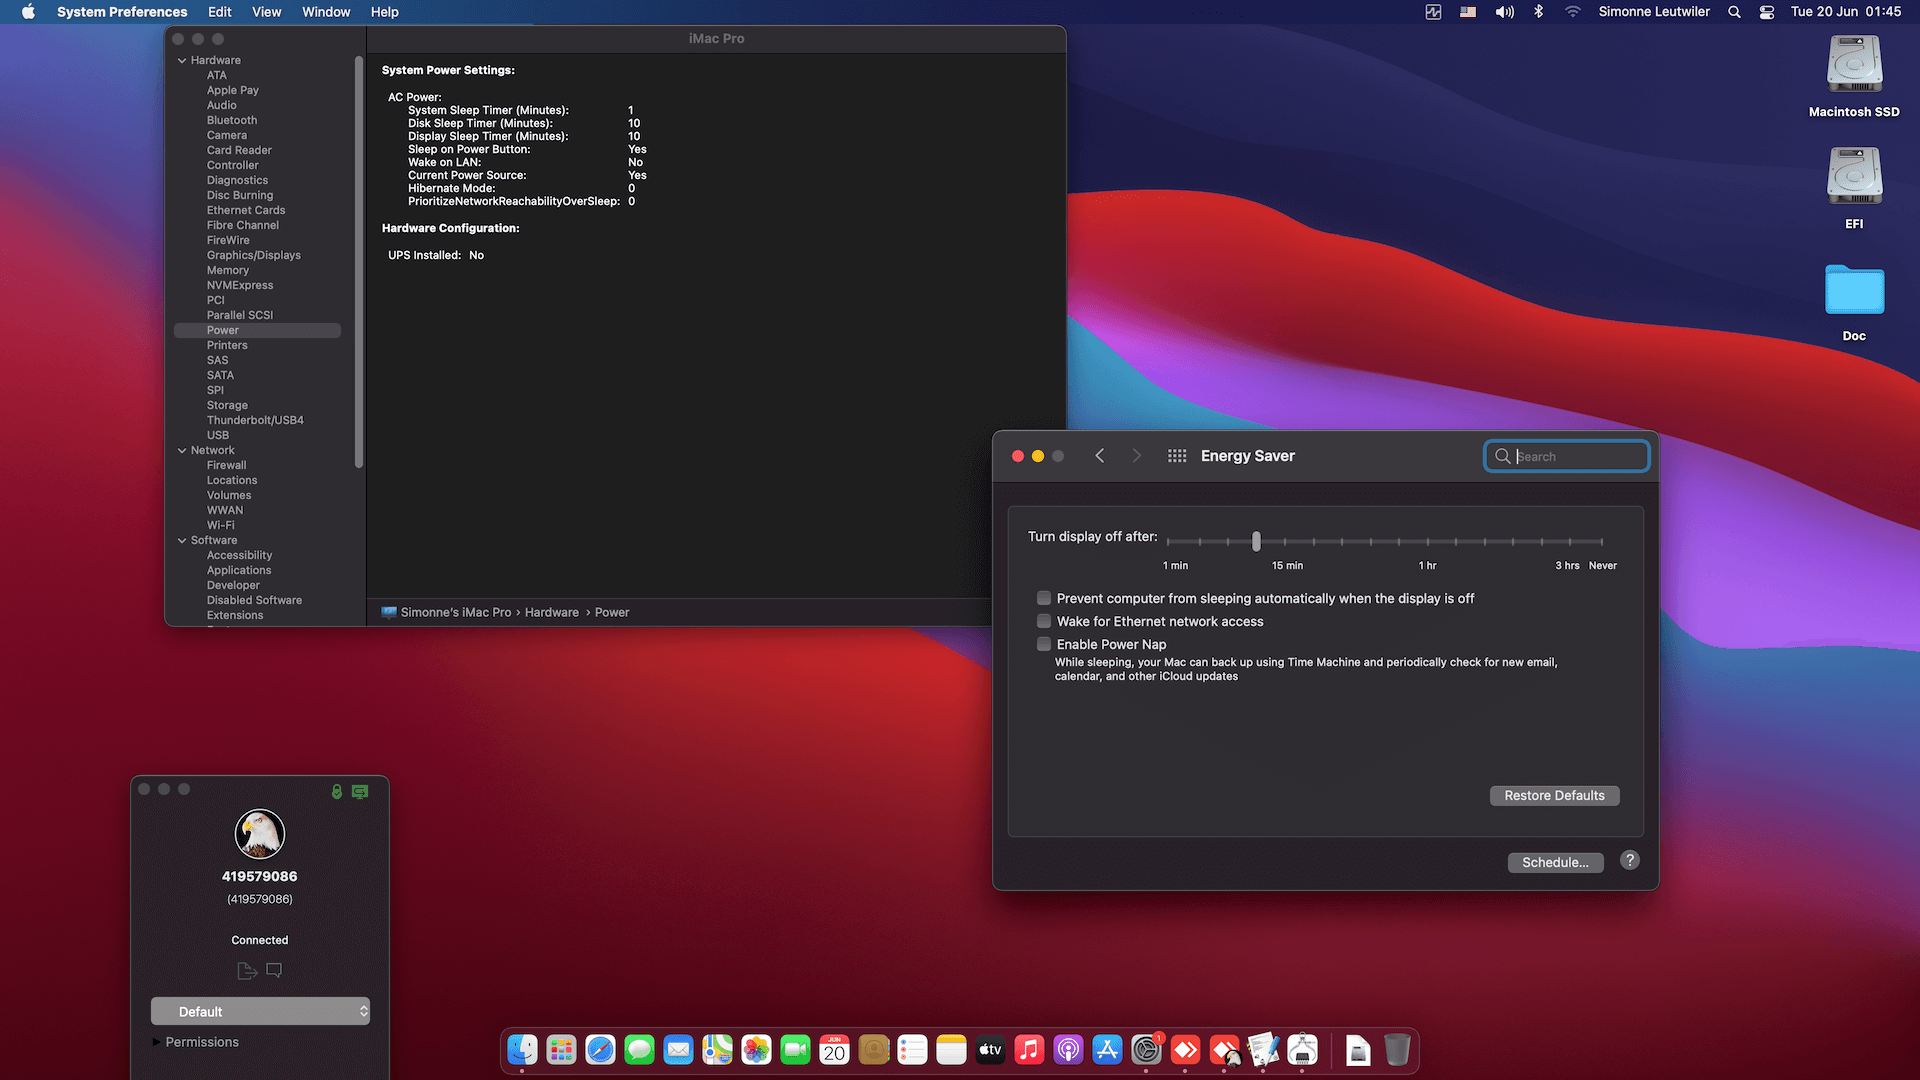
Task: Click the Simonne Leutwiler user name in the menu bar
Action: (1654, 12)
